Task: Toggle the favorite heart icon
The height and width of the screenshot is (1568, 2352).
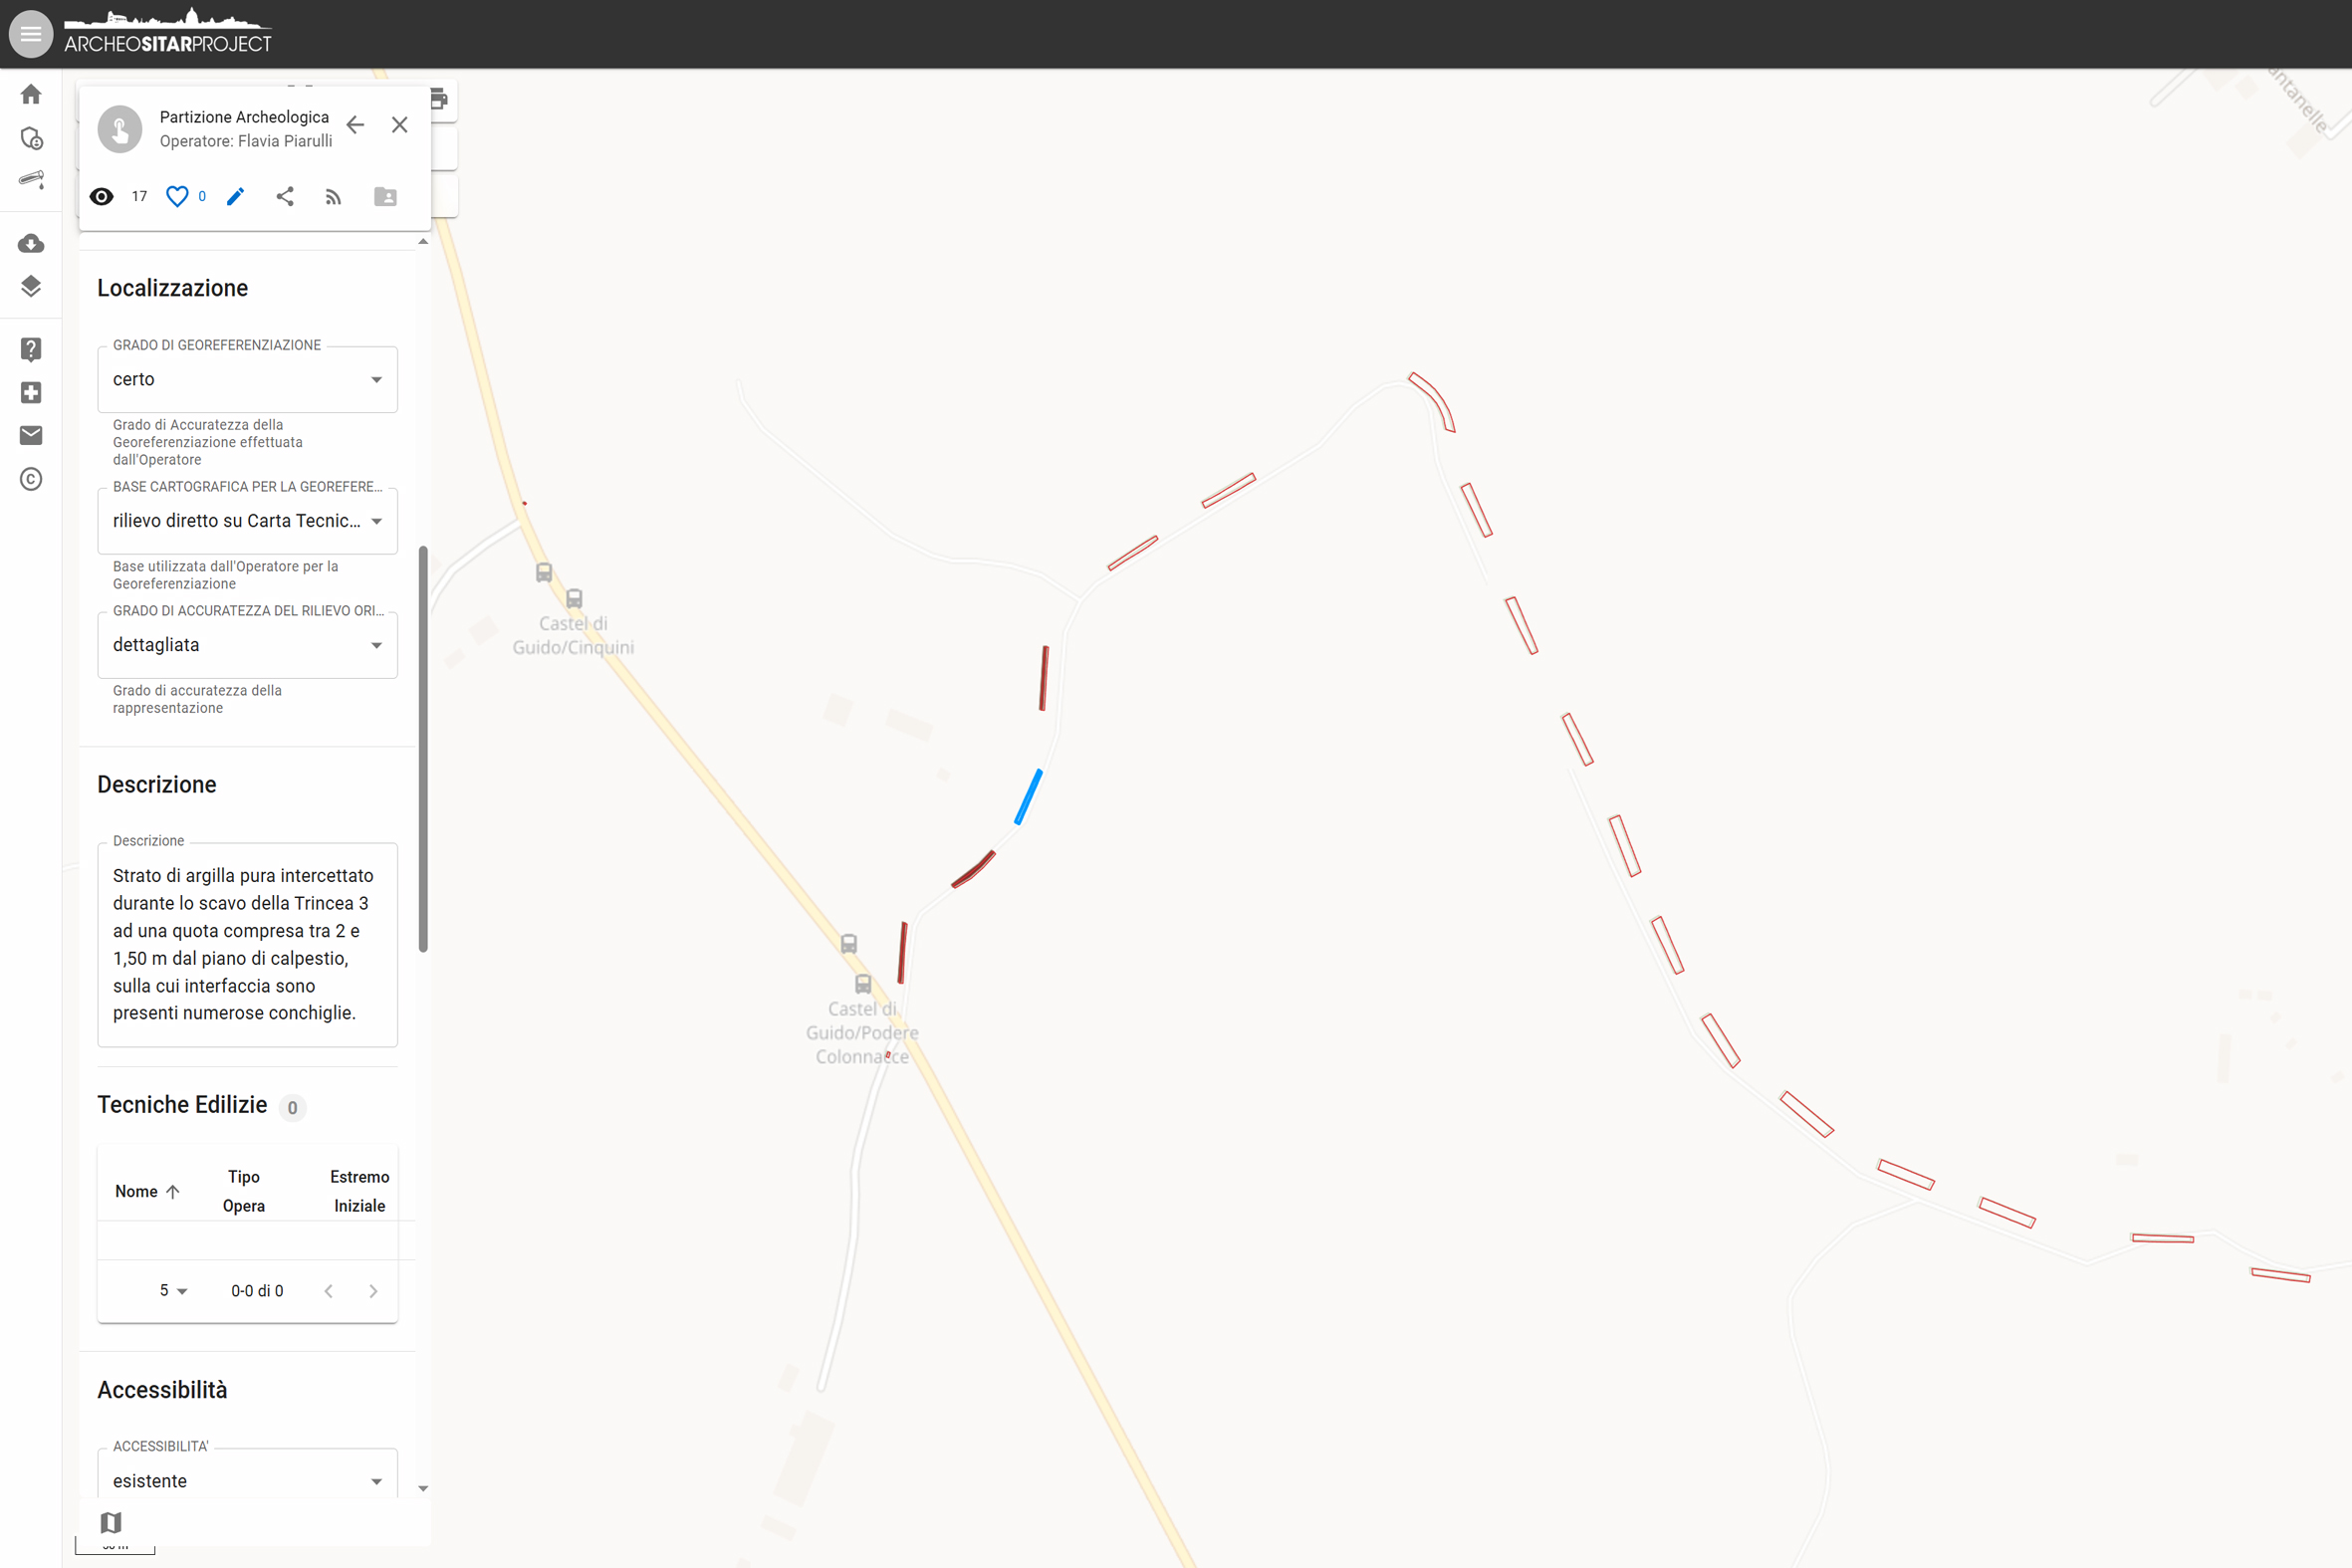Action: (x=177, y=196)
